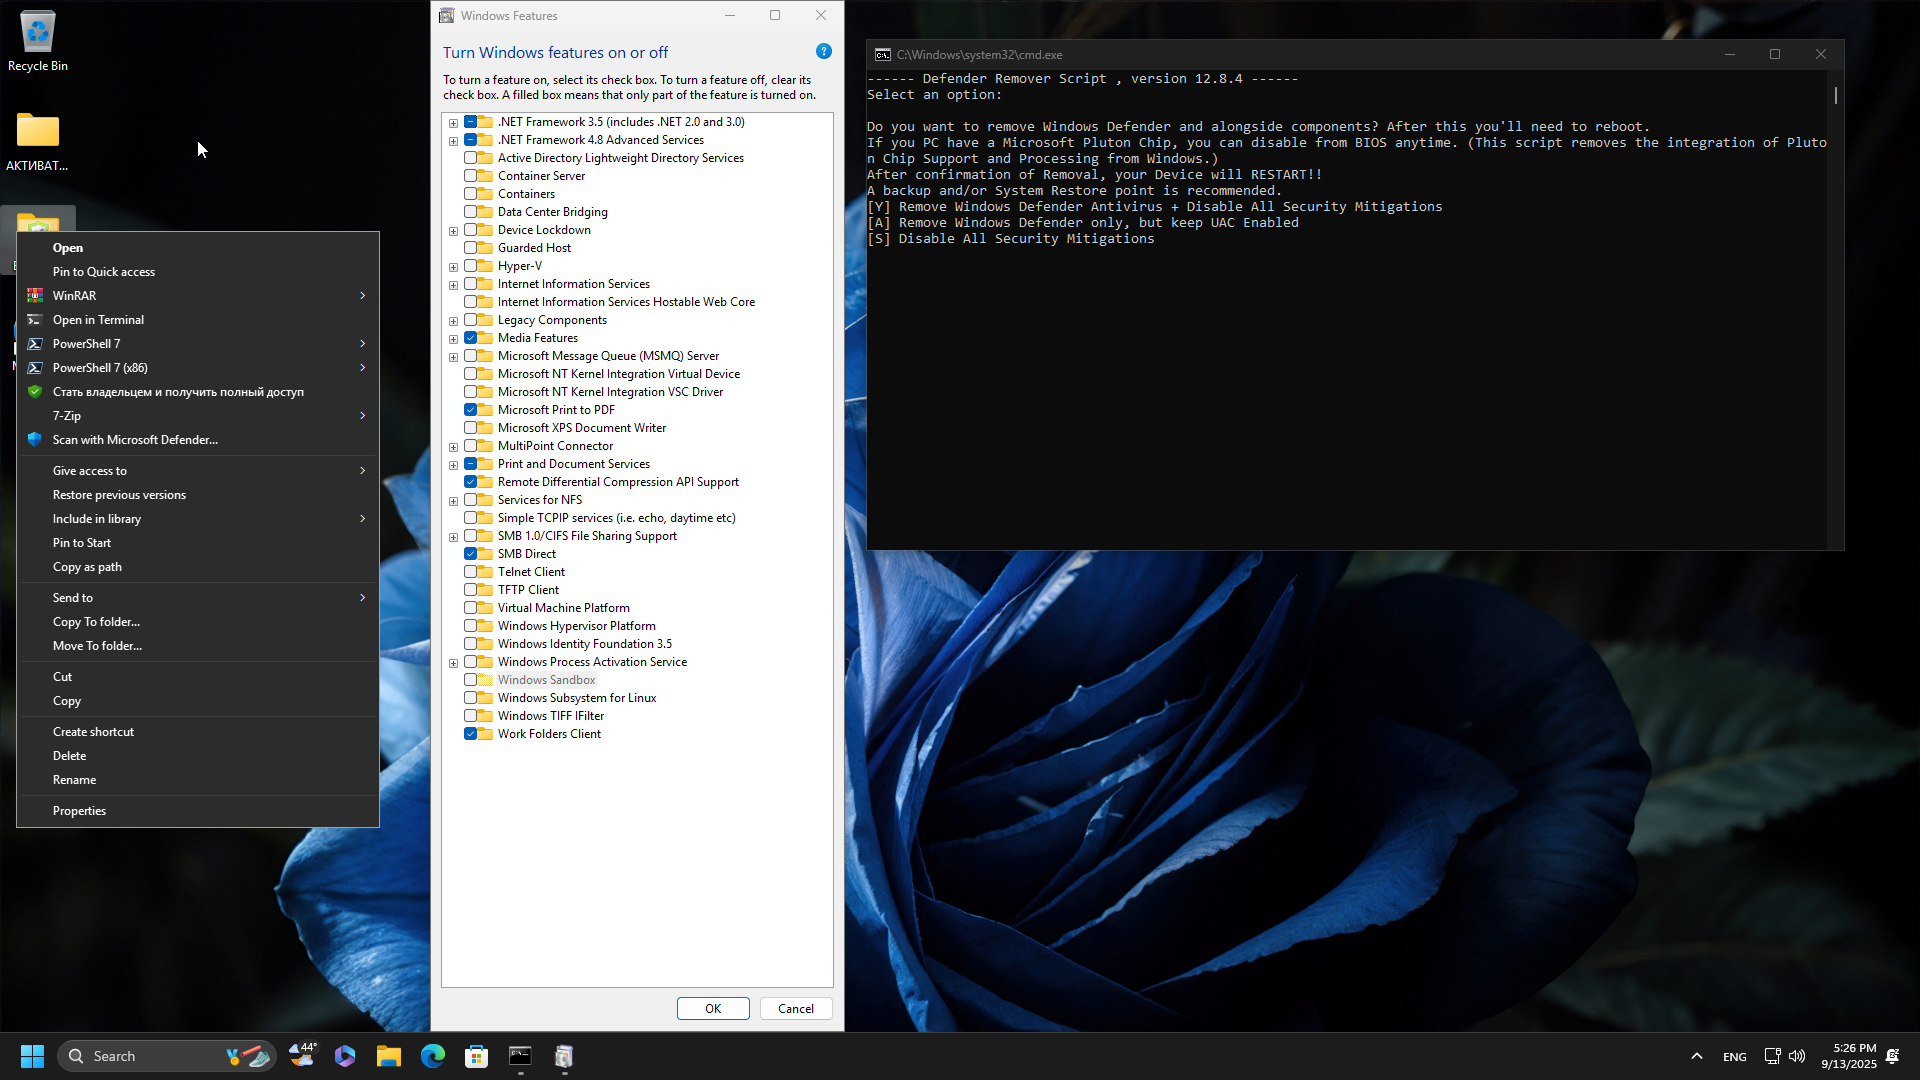Open the network icon in the system tray
1920x1080 pixels.
[x=1772, y=1056]
